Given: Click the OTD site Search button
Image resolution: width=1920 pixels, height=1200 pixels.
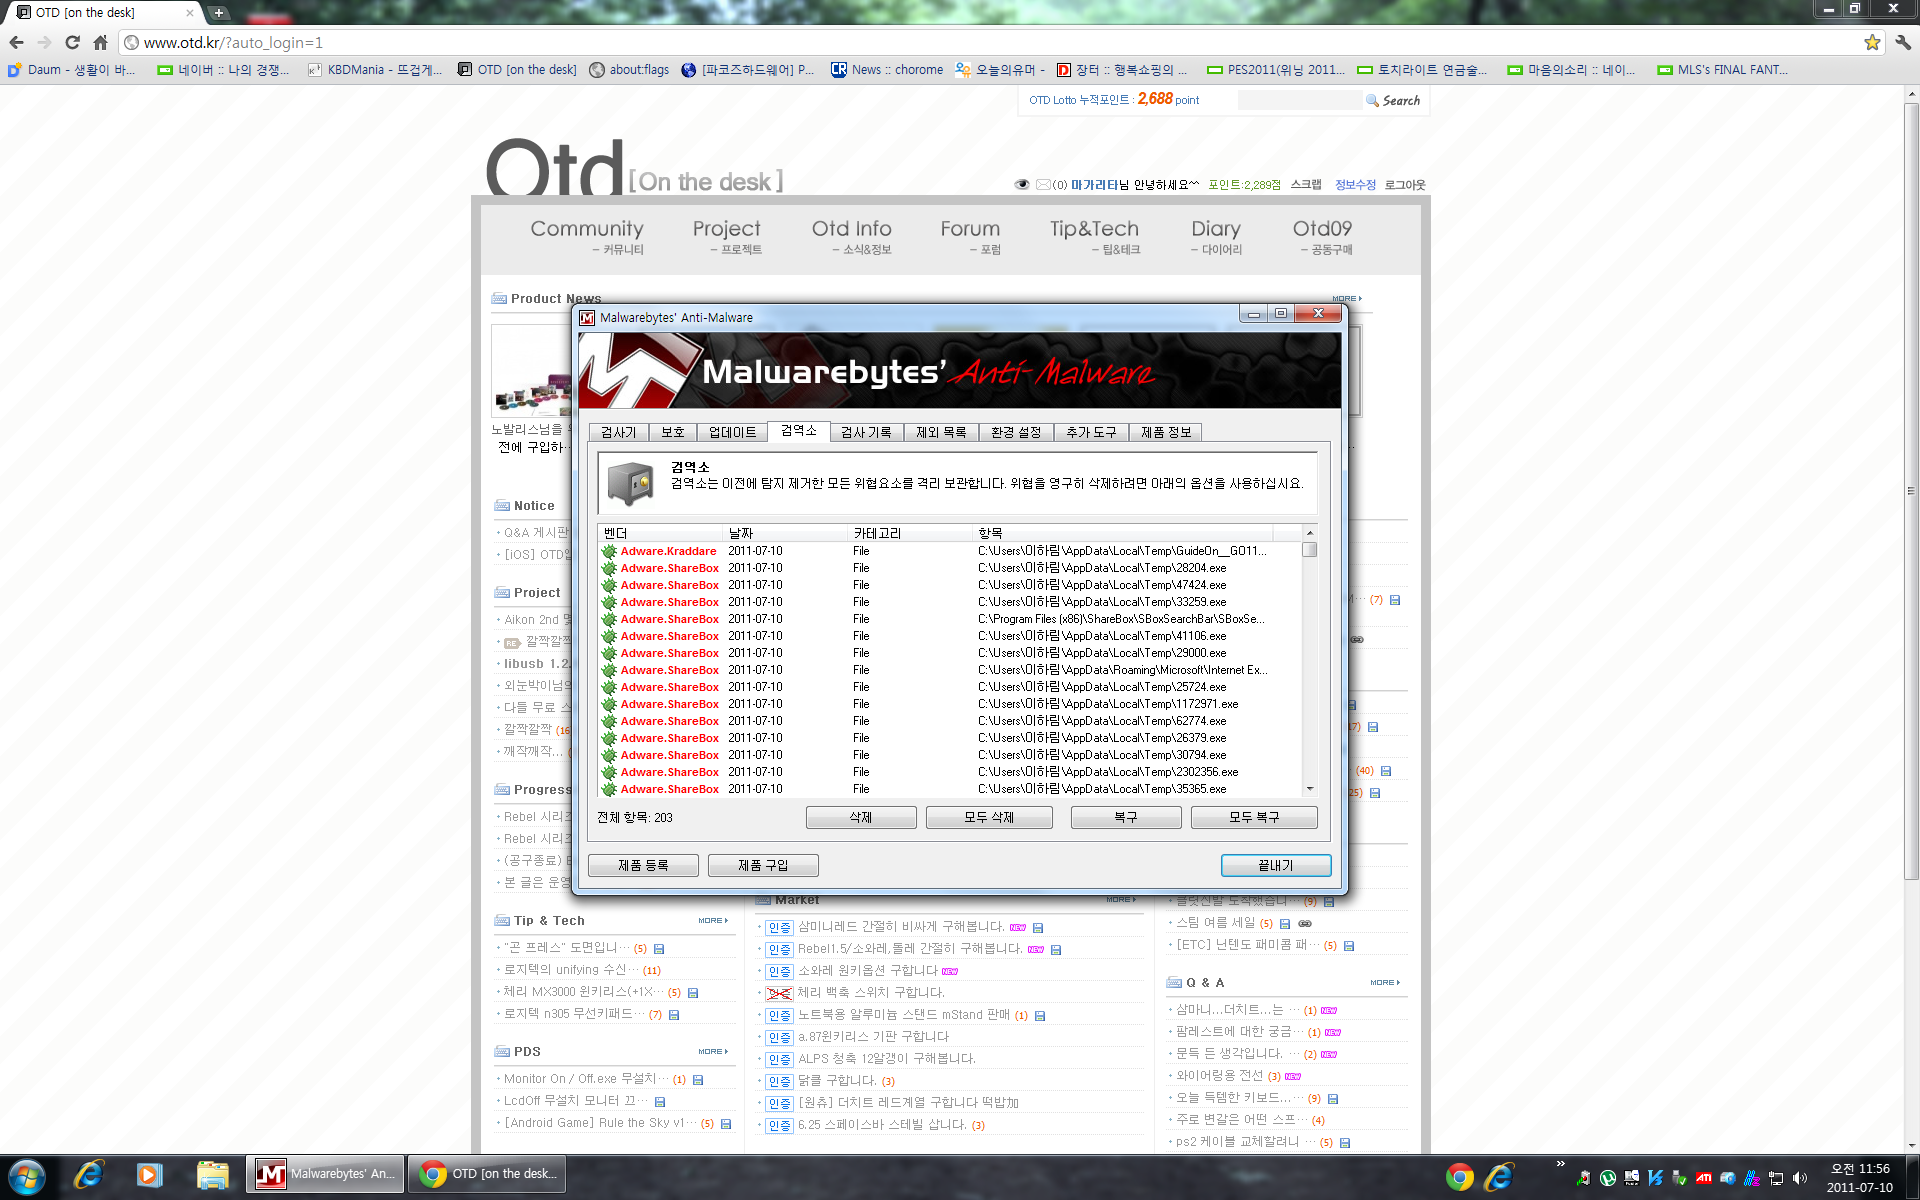Looking at the screenshot, I should coord(1394,100).
